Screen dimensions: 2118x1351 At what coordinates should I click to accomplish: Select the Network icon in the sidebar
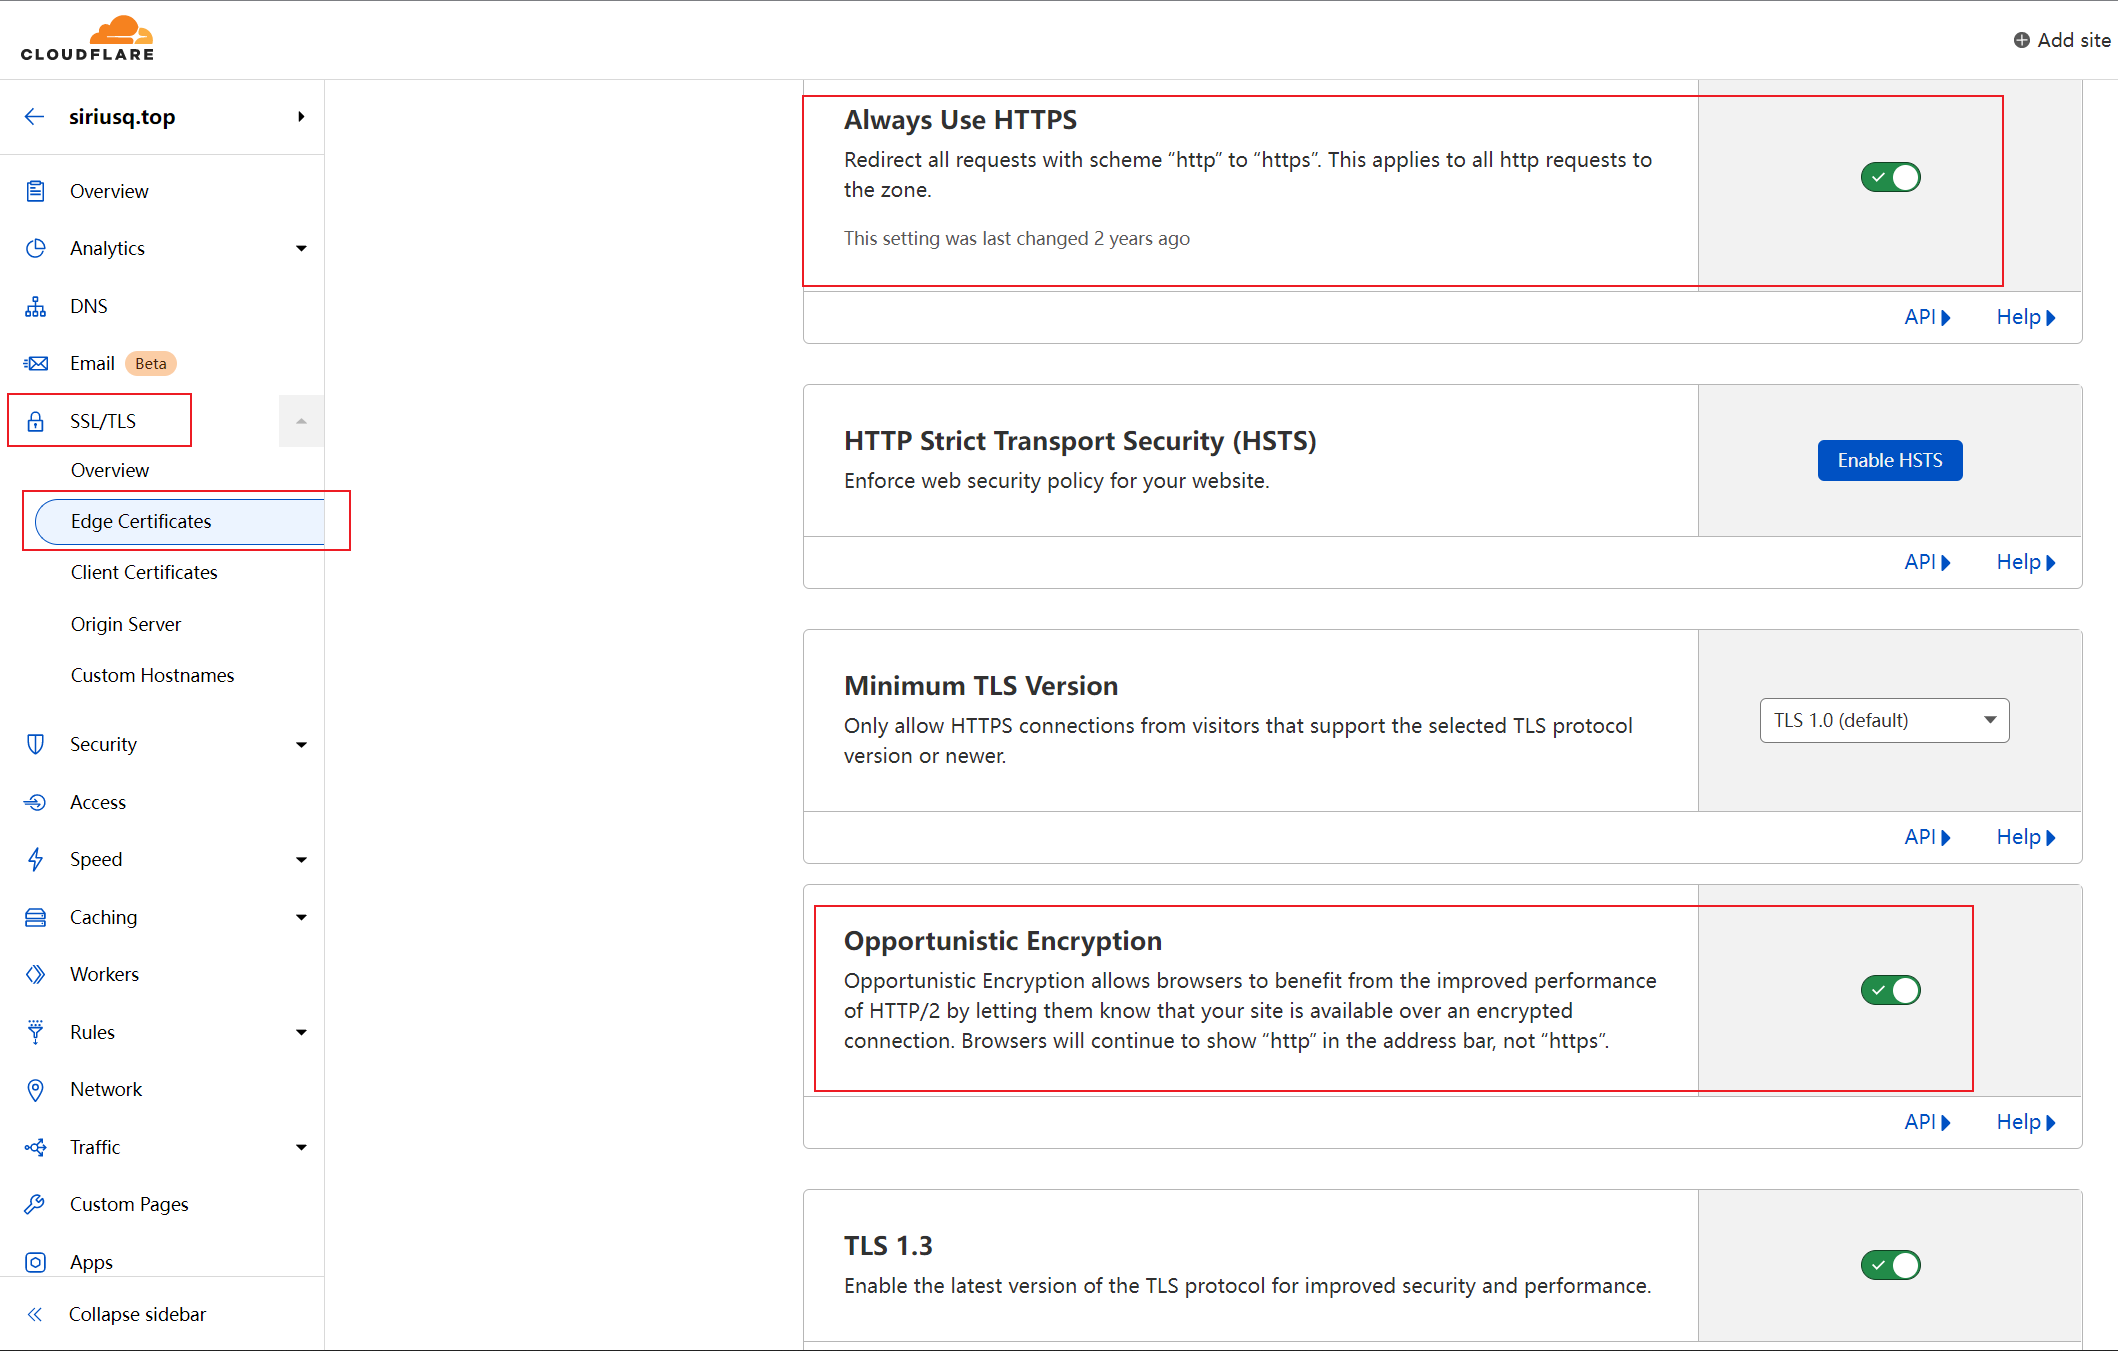click(36, 1089)
